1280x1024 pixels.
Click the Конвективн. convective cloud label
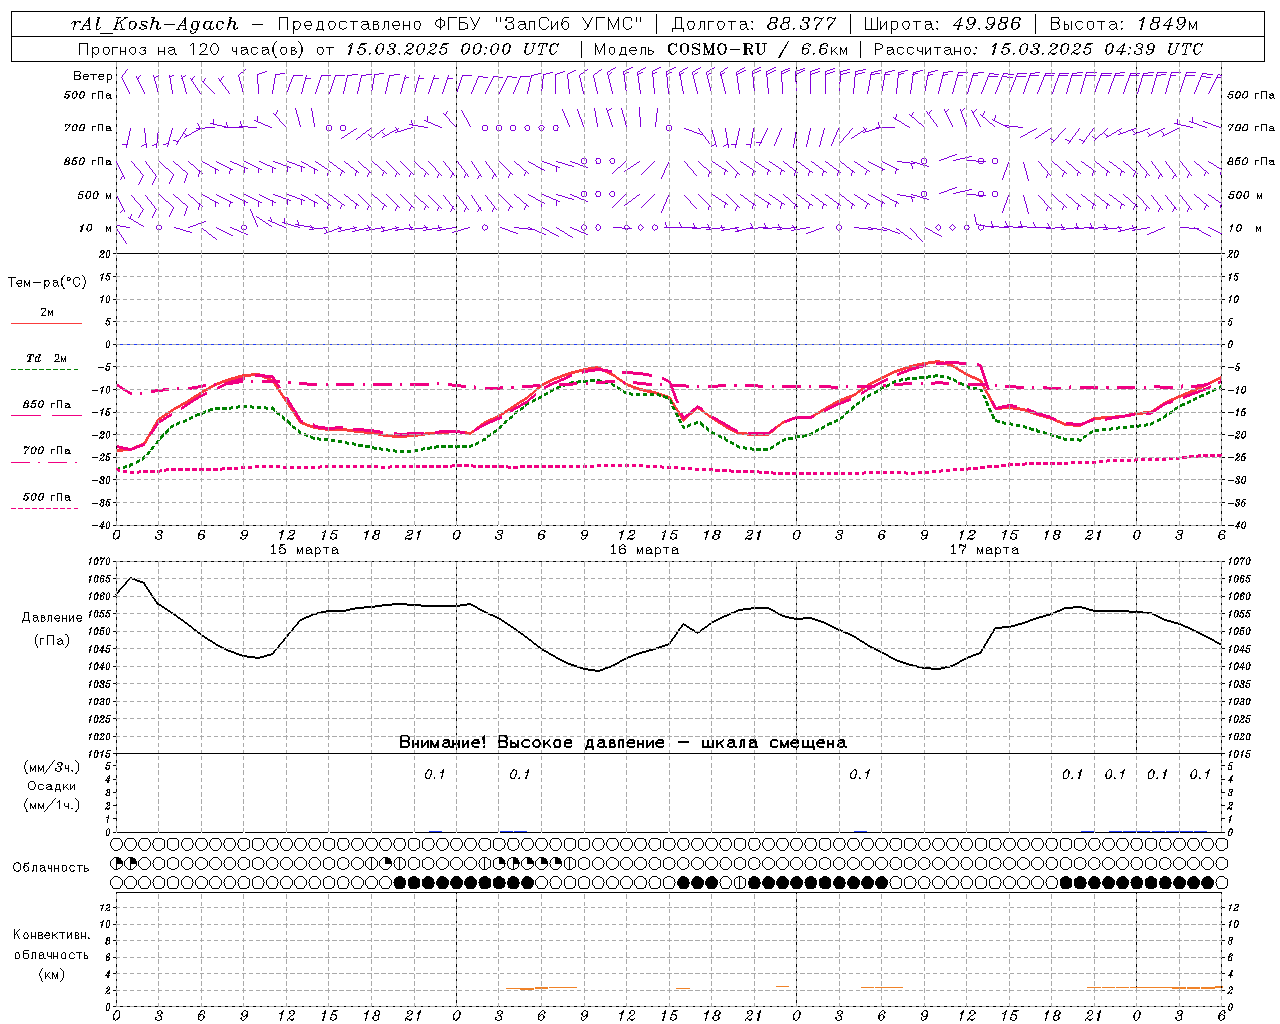[51, 935]
